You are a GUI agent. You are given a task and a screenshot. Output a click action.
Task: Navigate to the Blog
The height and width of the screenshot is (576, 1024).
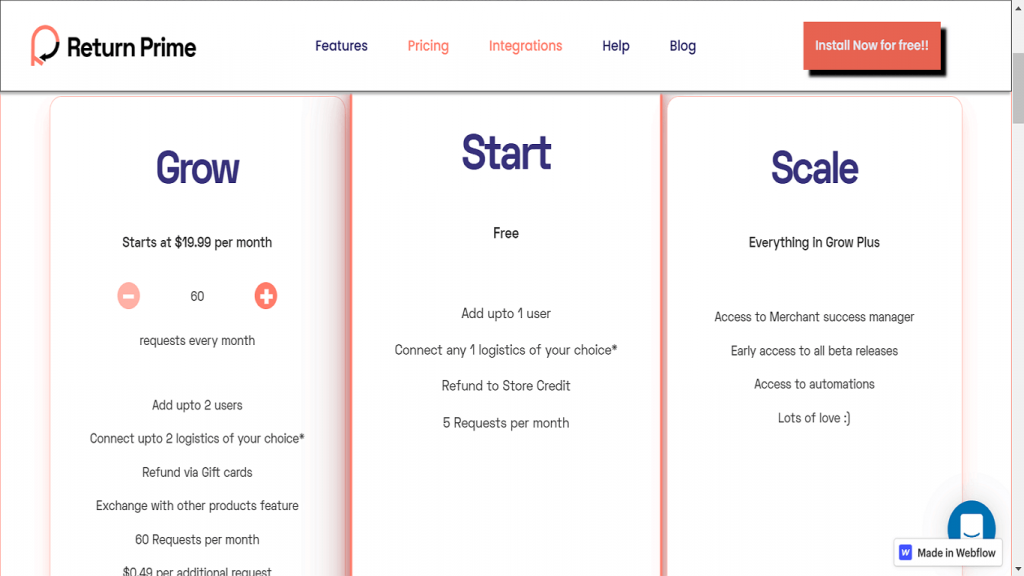[x=682, y=45]
